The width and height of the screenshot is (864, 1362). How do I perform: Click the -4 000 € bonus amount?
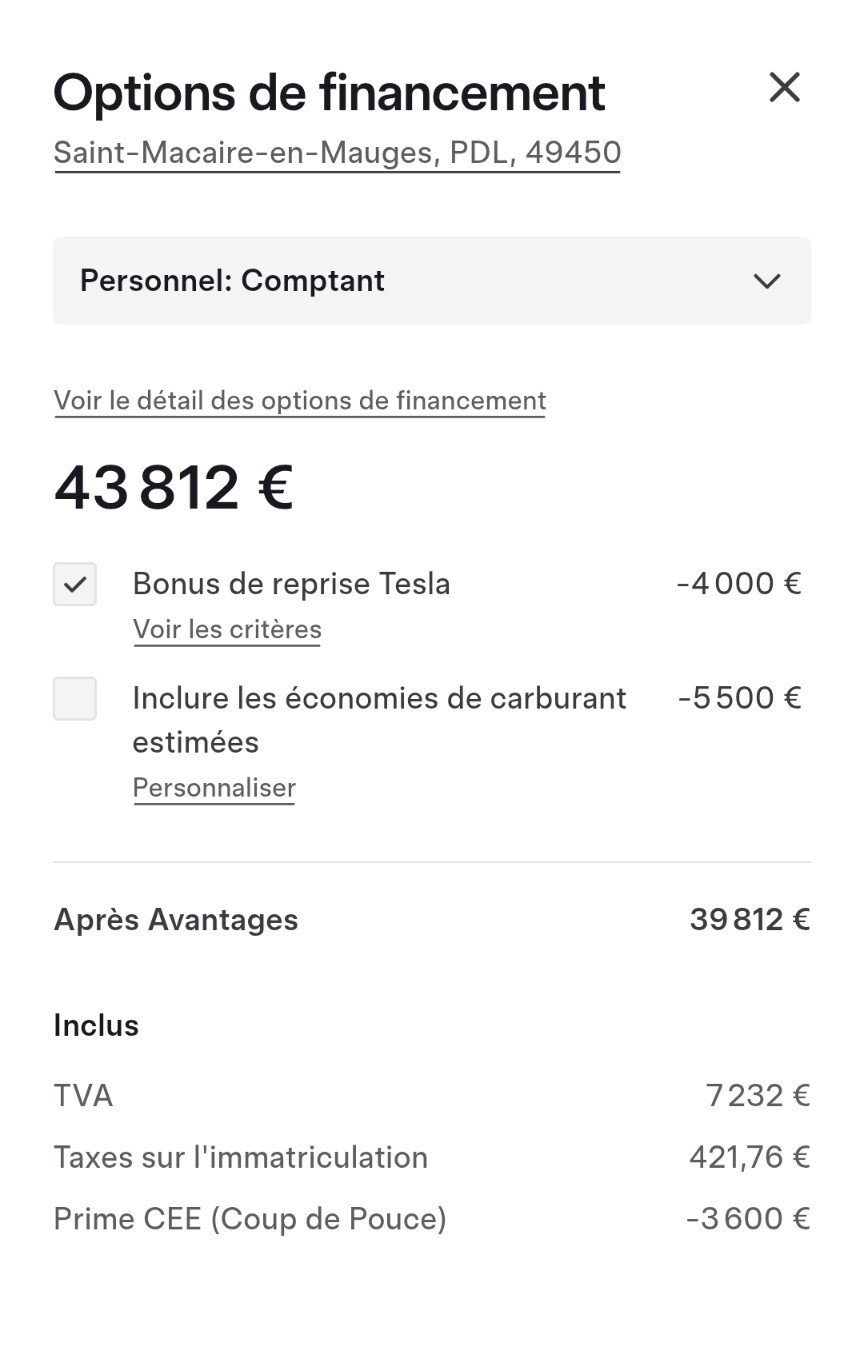point(739,584)
